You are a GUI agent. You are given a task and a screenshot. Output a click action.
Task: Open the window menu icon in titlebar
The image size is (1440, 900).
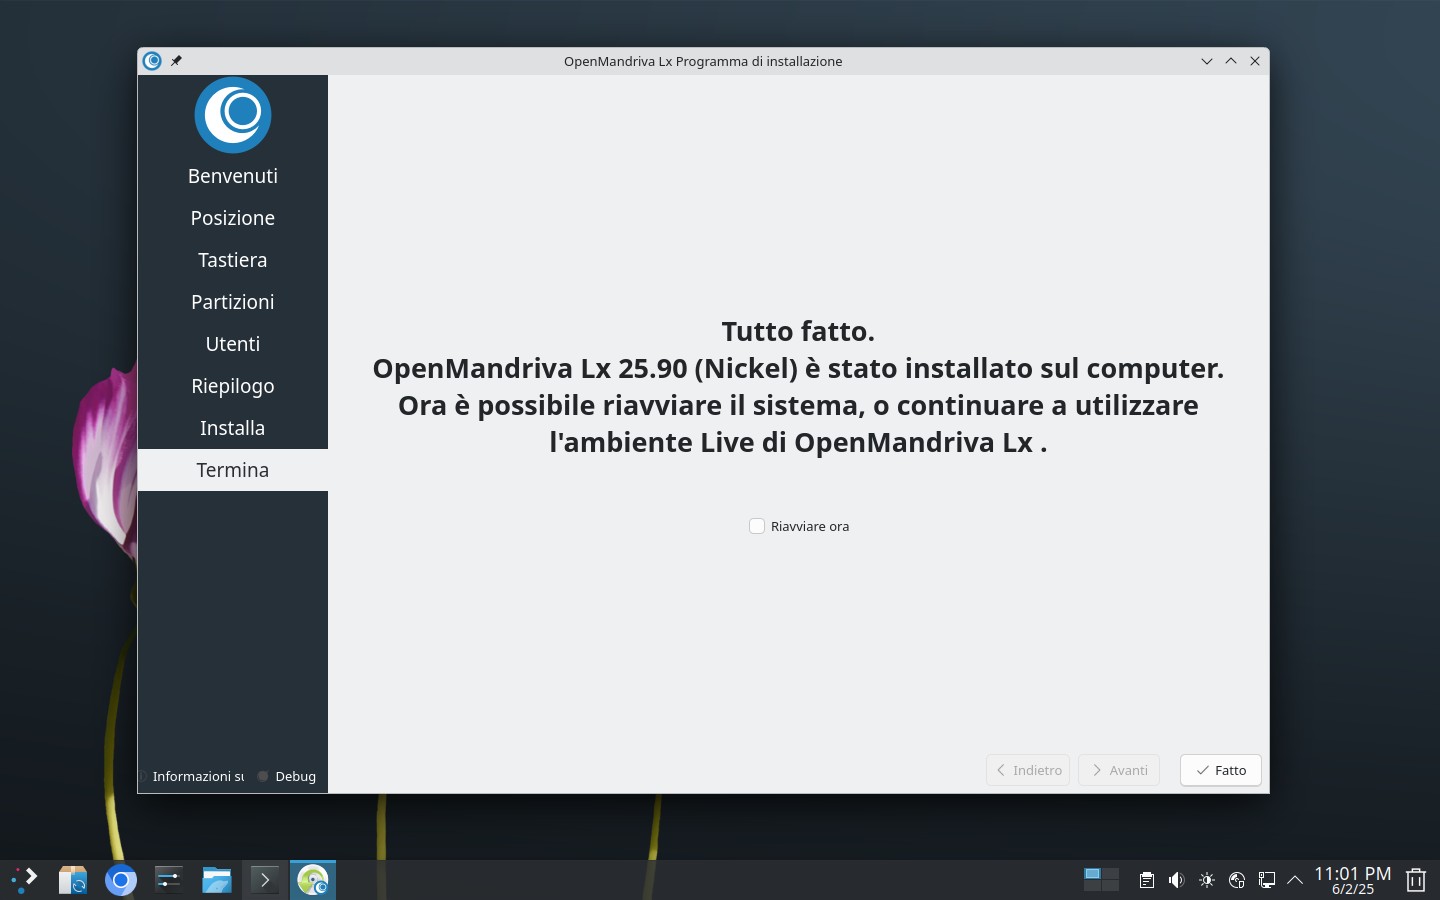click(152, 61)
